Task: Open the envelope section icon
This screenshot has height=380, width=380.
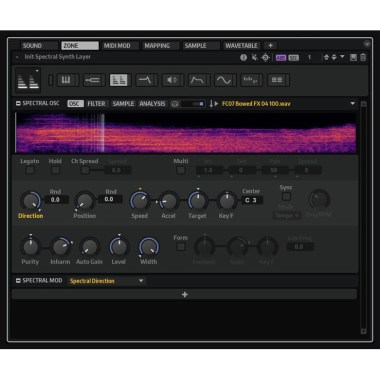Action: [197, 80]
